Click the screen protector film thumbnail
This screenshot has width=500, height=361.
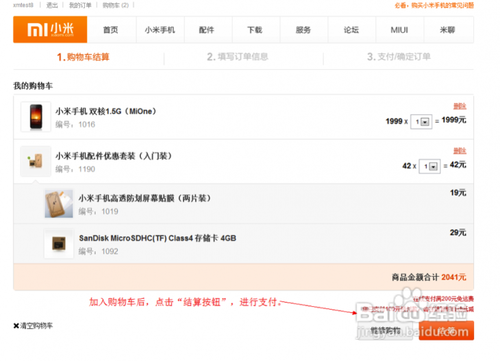[x=59, y=204]
